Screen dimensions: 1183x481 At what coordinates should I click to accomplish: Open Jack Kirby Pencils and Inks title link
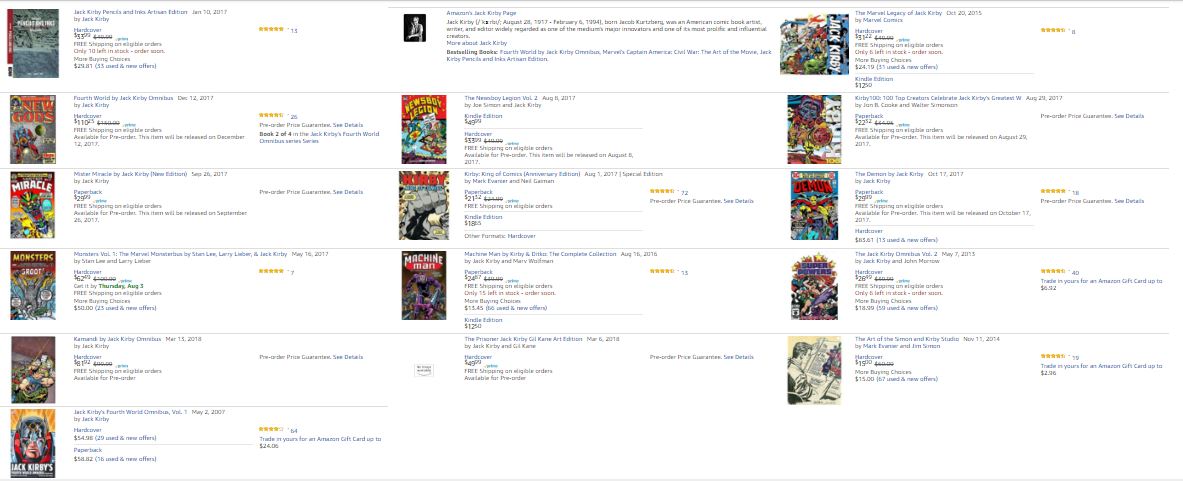[130, 12]
